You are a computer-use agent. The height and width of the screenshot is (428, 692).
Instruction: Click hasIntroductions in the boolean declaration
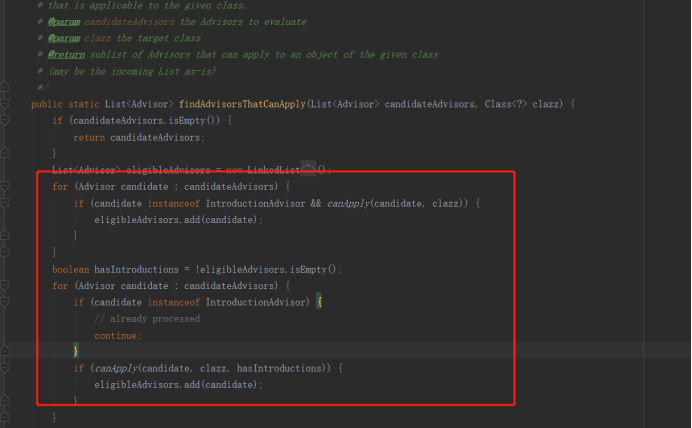(136, 270)
